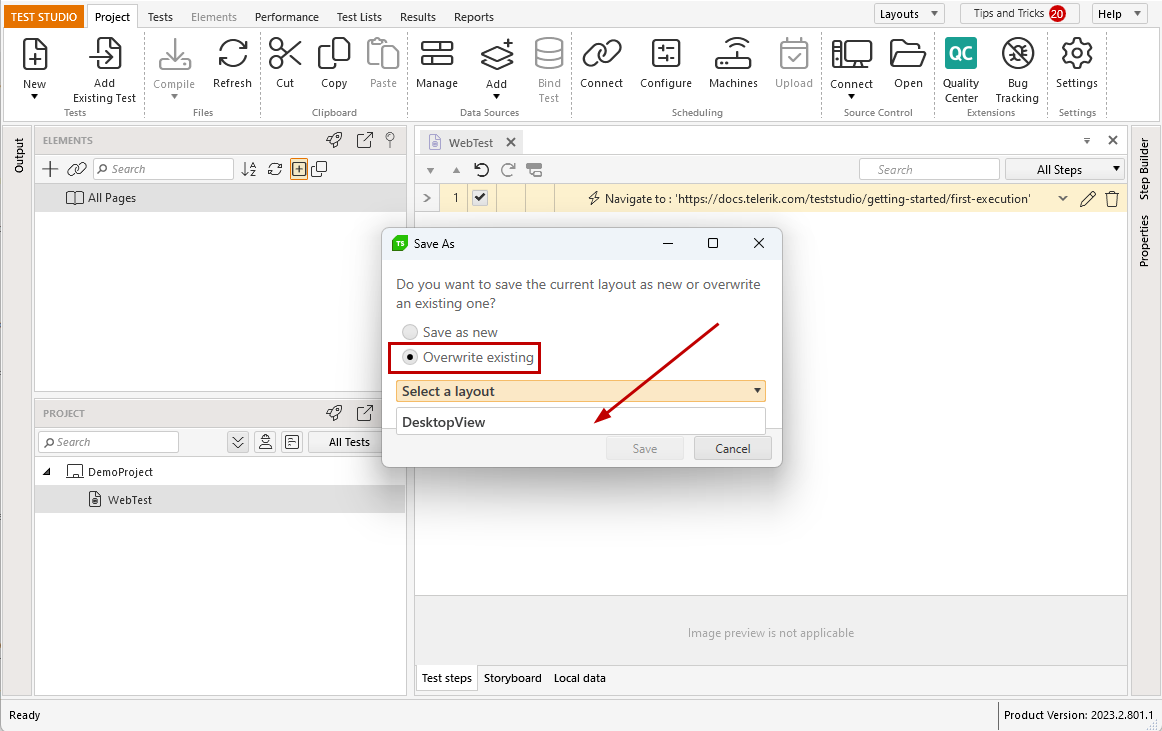This screenshot has height=731, width=1162.
Task: Click the New test icon
Action: point(34,54)
